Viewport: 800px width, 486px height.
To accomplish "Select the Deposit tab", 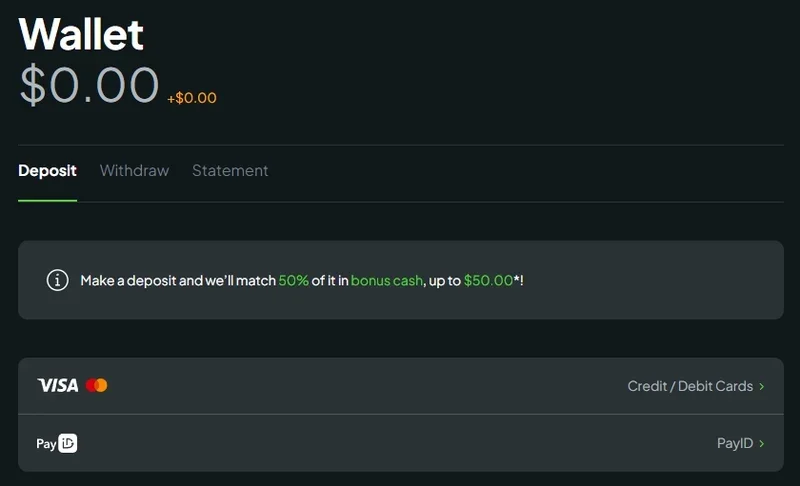I will click(x=47, y=170).
